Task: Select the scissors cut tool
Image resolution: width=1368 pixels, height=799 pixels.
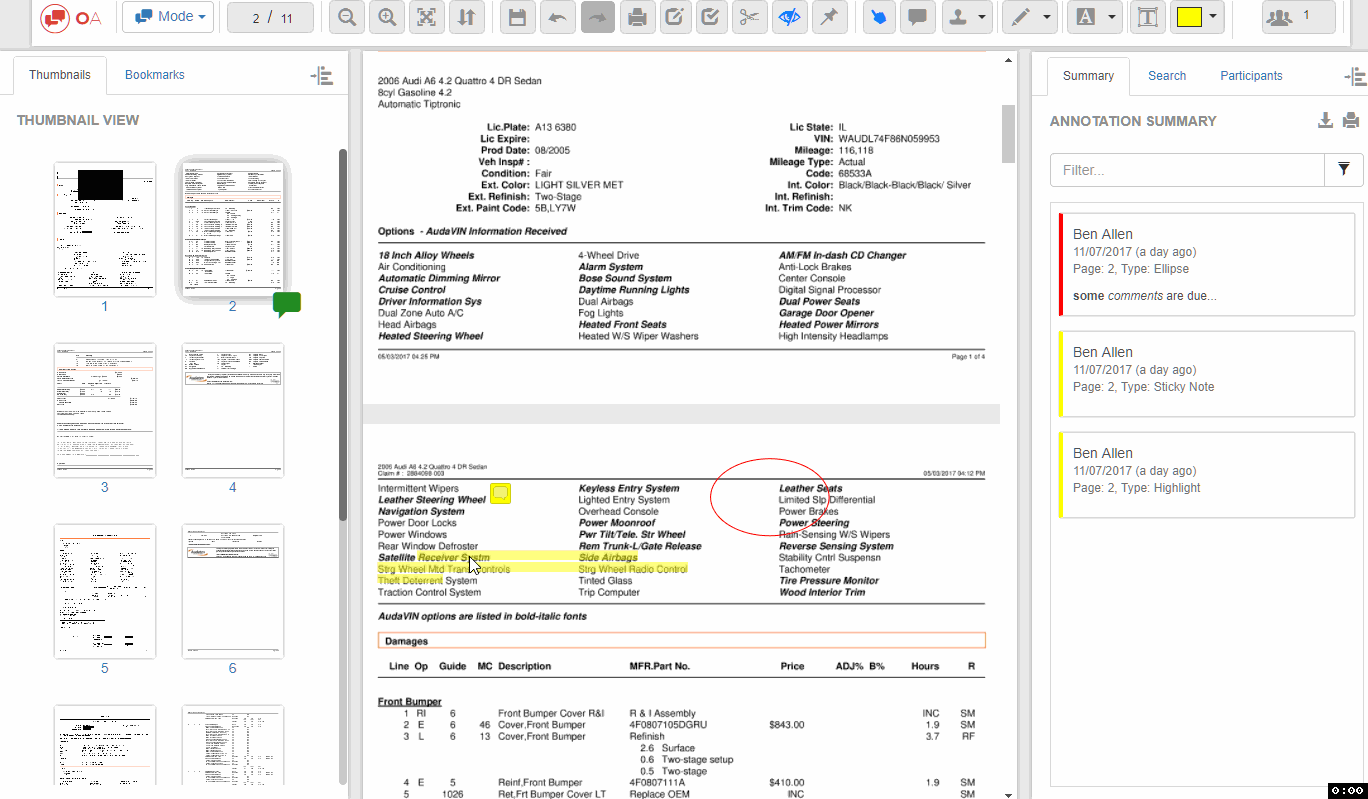Action: (749, 17)
